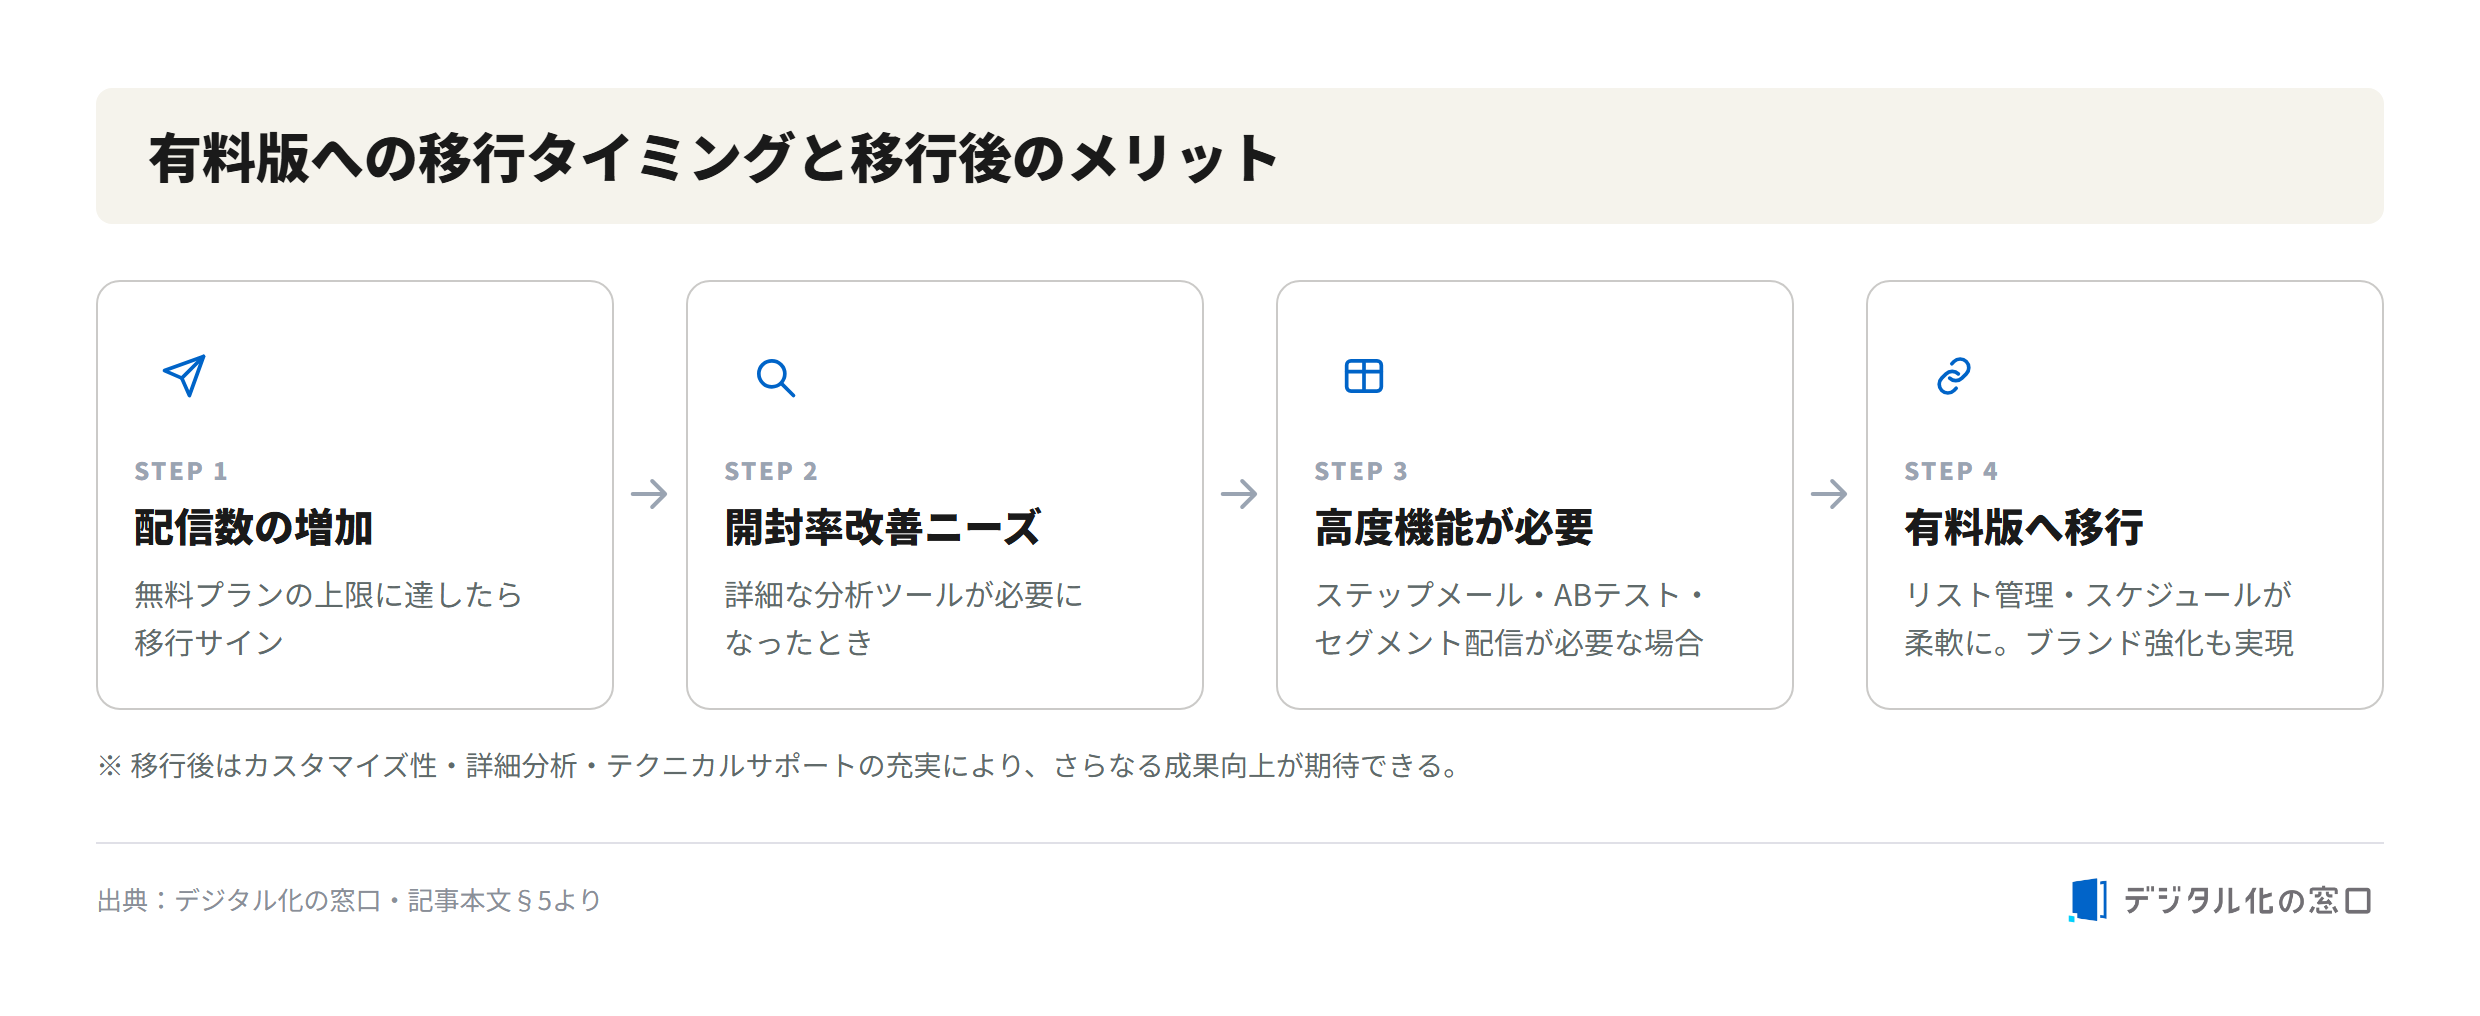
Task: Click the デジタル化の窓口 brand name text
Action: click(2247, 901)
